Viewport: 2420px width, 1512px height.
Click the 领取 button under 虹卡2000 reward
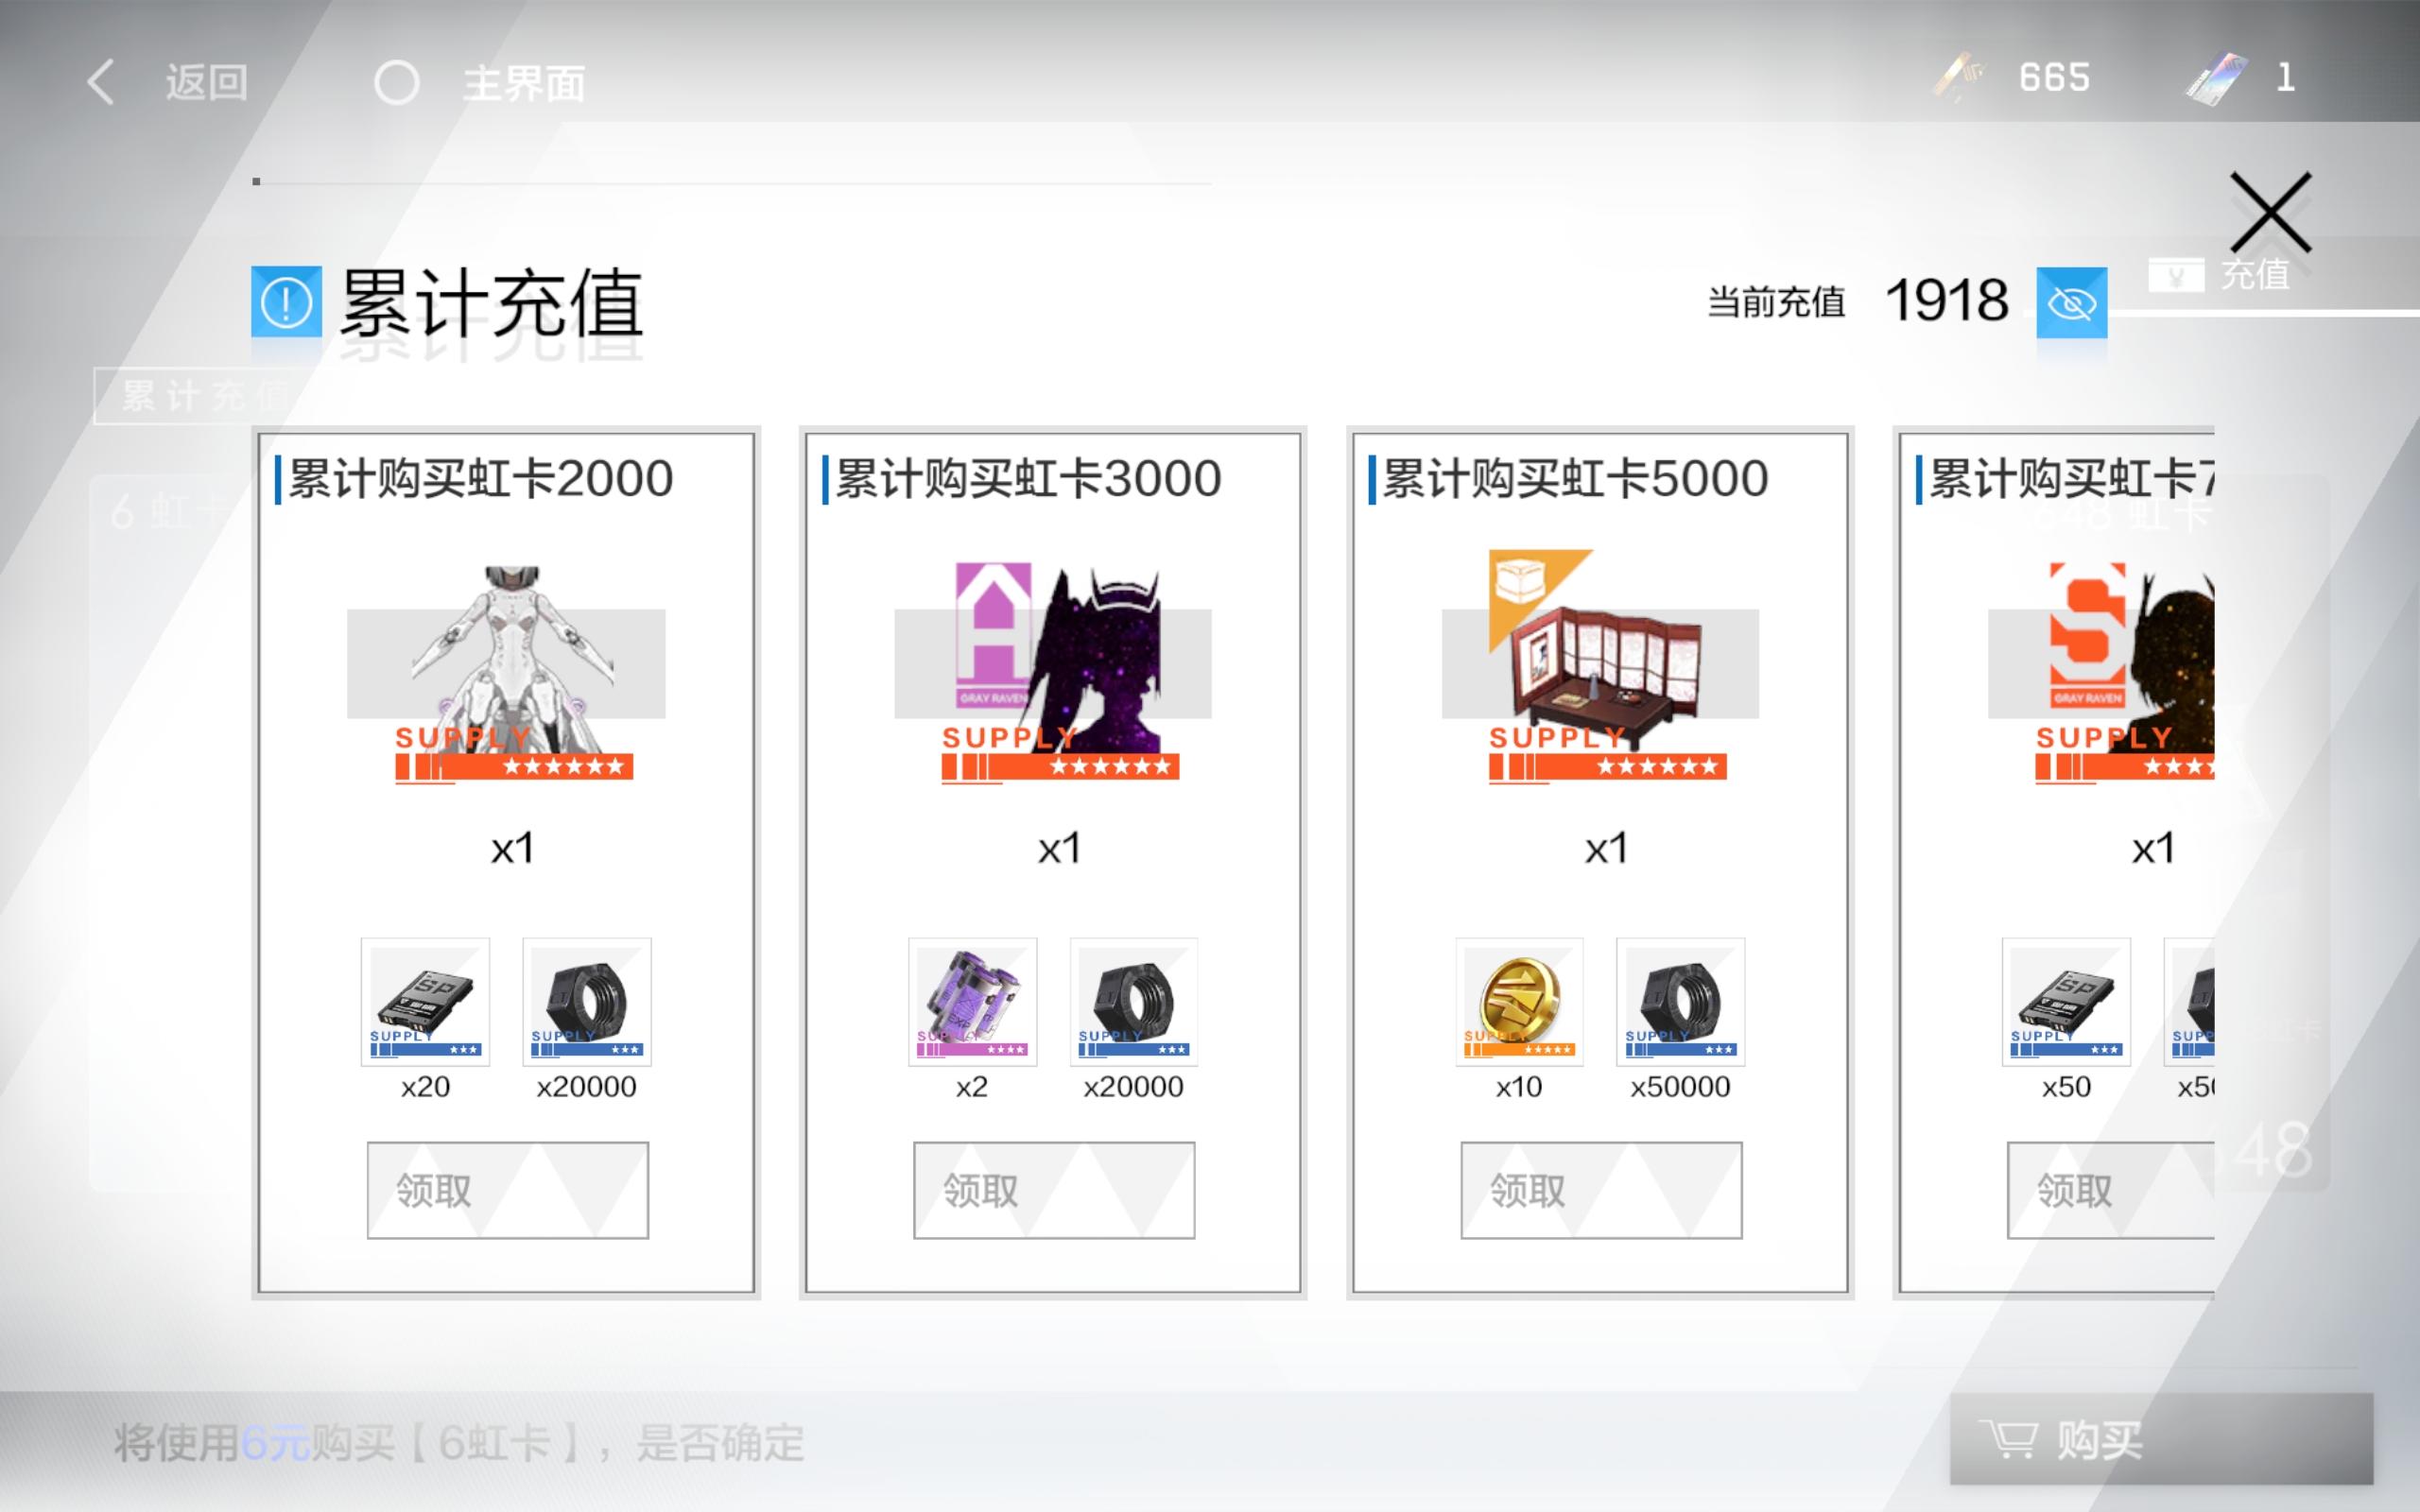click(x=508, y=1190)
